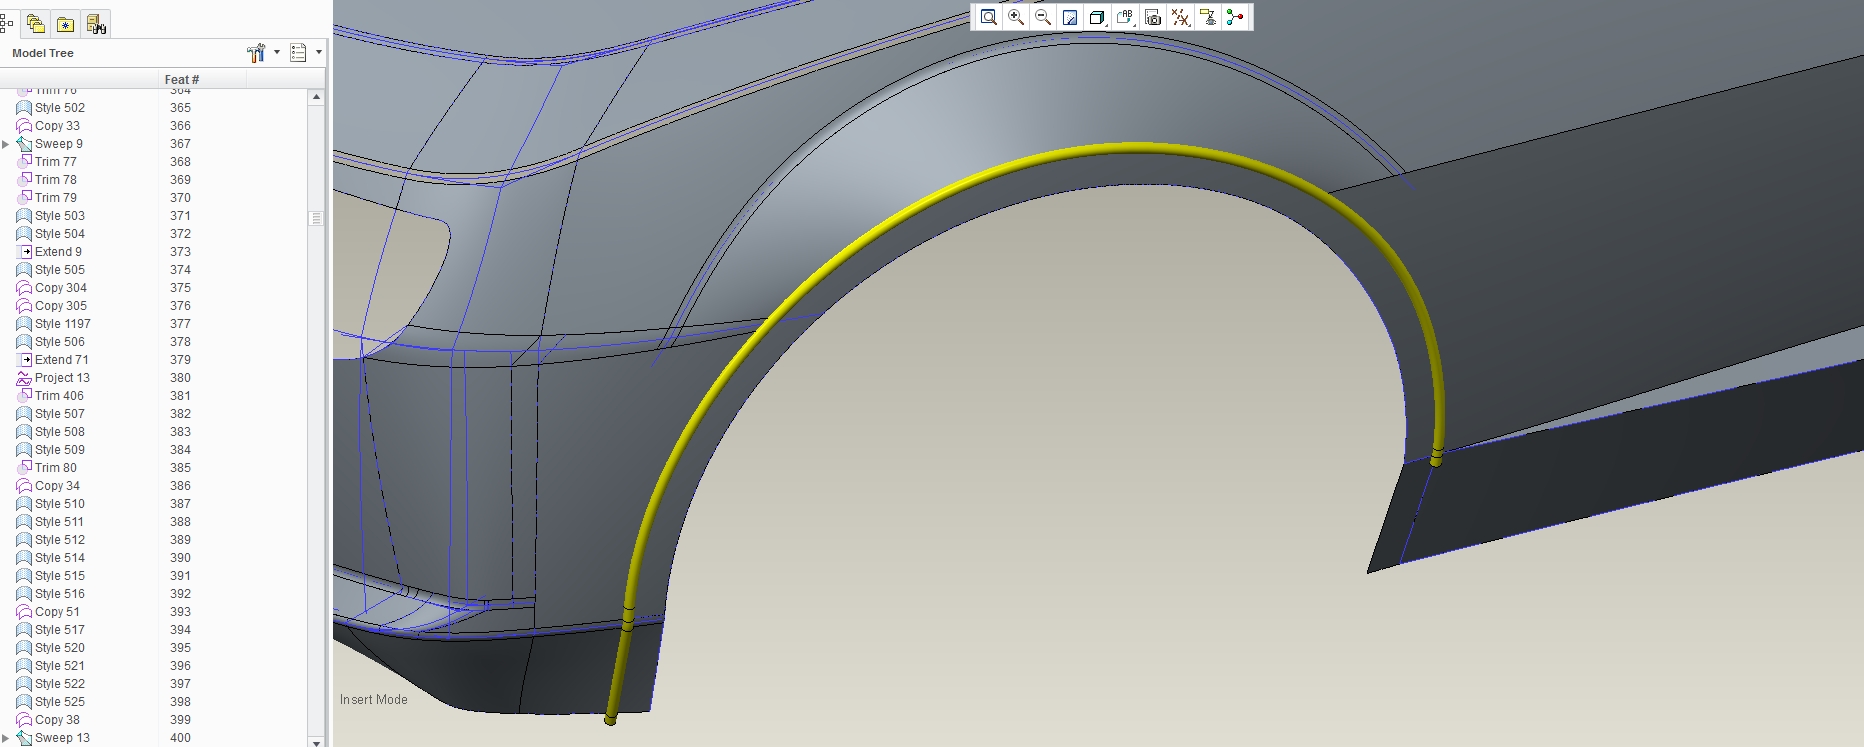Click the Model Tree Show list icon
The image size is (1864, 747).
click(x=298, y=53)
